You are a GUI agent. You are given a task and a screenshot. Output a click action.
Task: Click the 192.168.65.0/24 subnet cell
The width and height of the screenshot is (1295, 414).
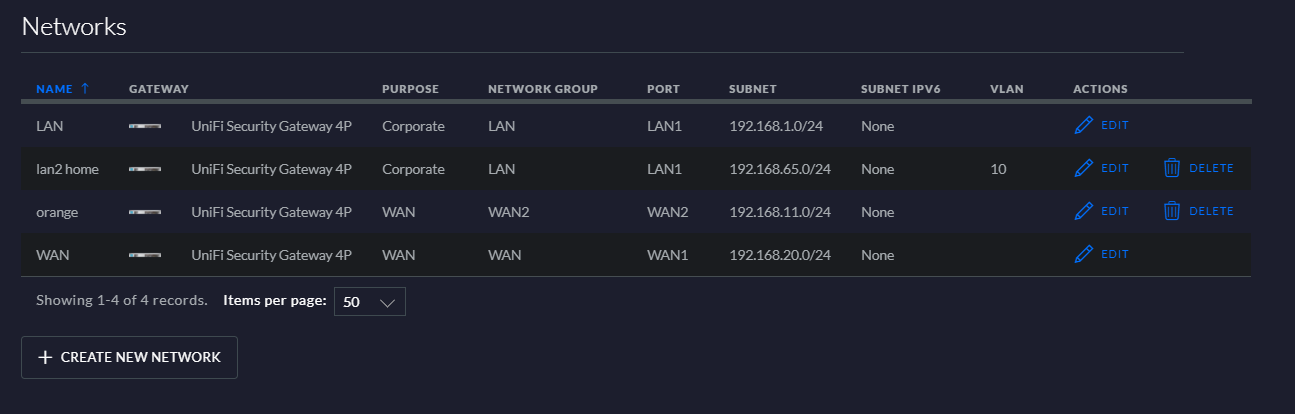coord(780,169)
